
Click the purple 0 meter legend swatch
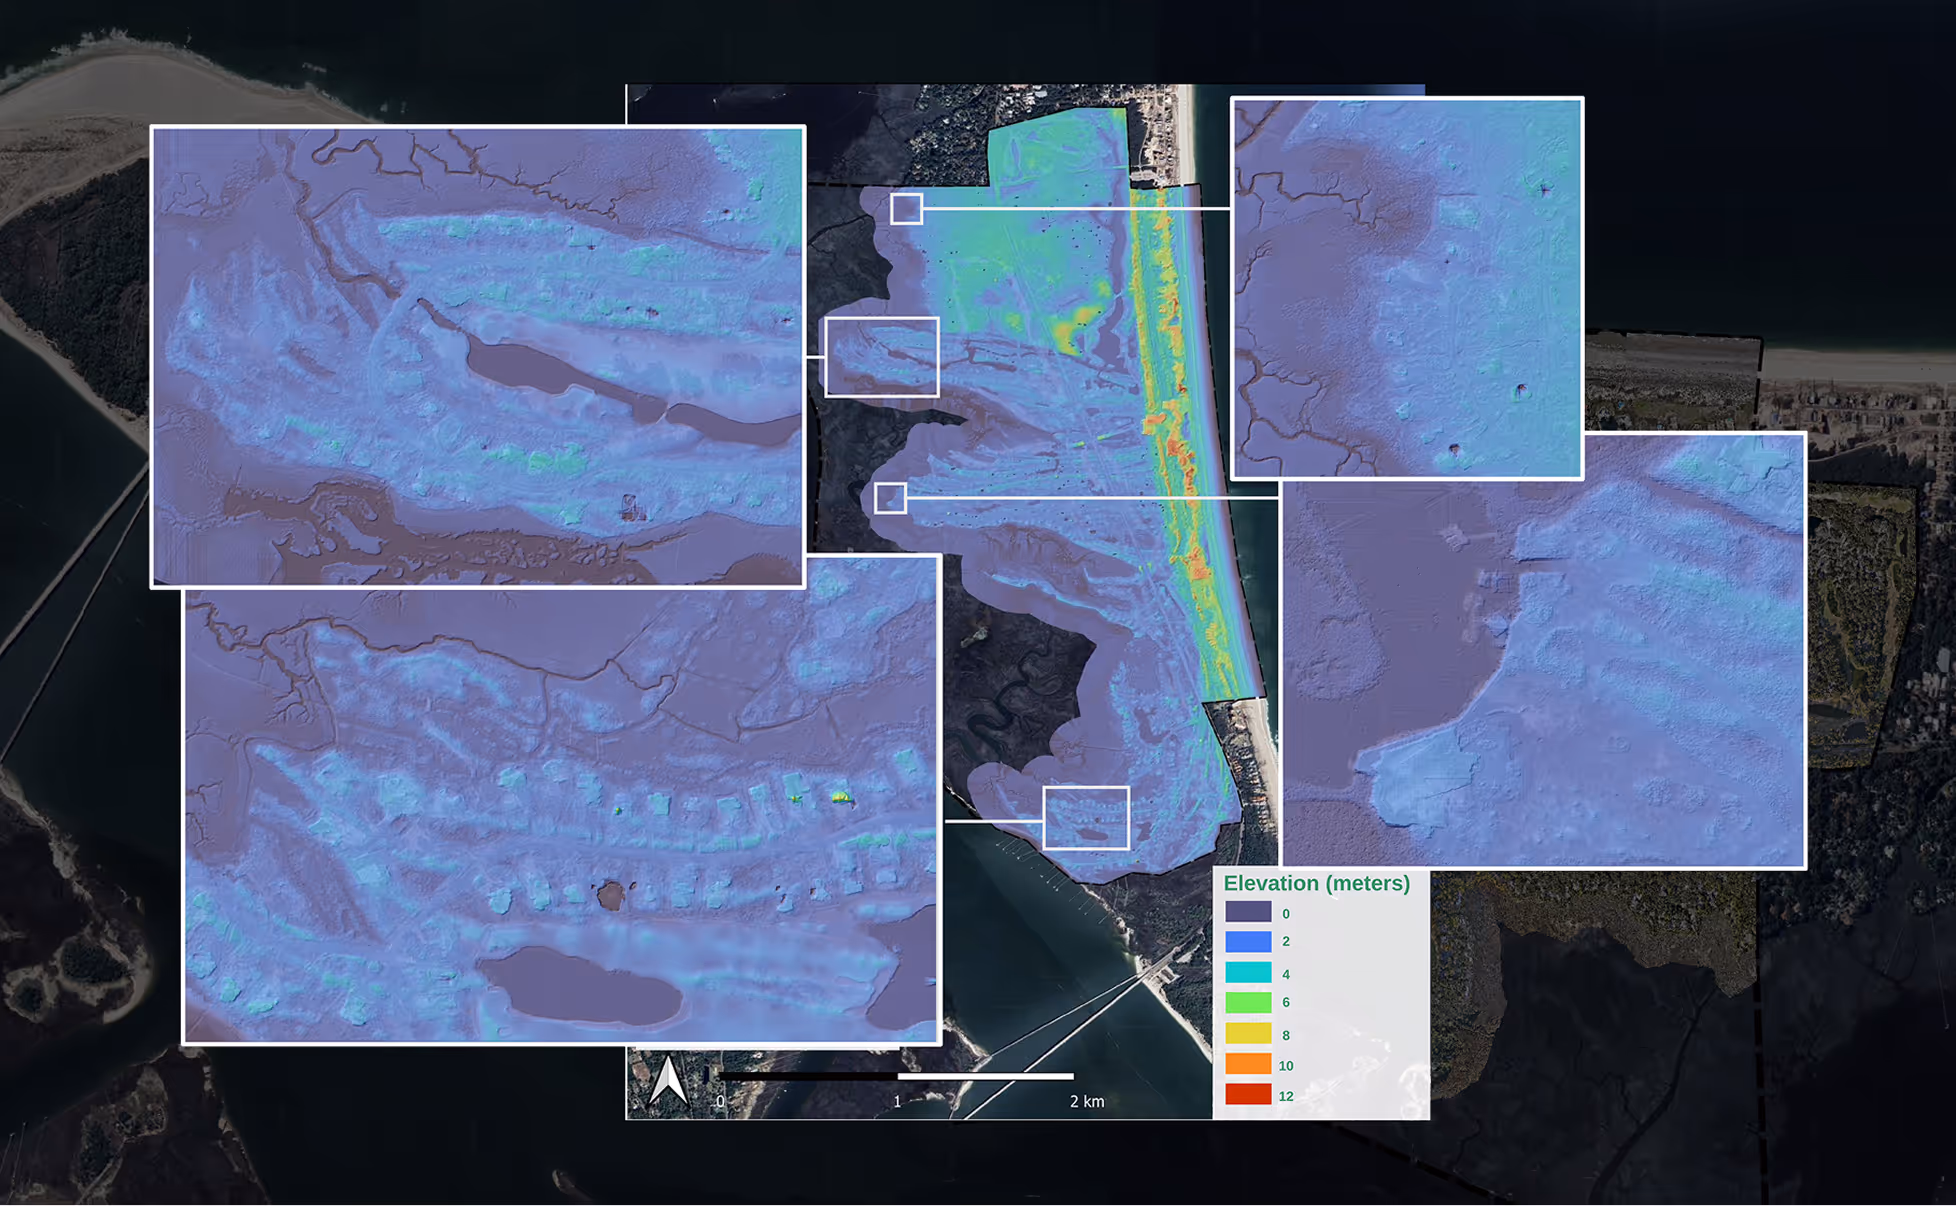coord(1248,912)
